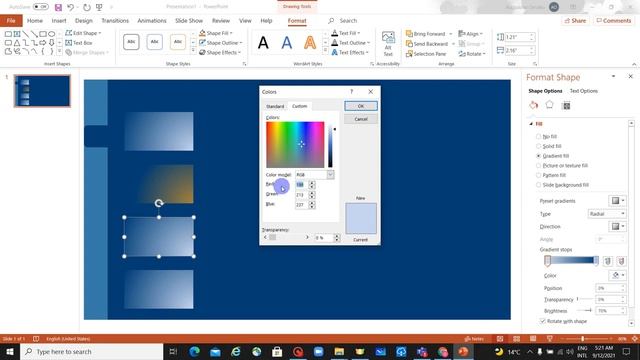
Task: Click the PowerPoint icon in the taskbar
Action: point(463,351)
